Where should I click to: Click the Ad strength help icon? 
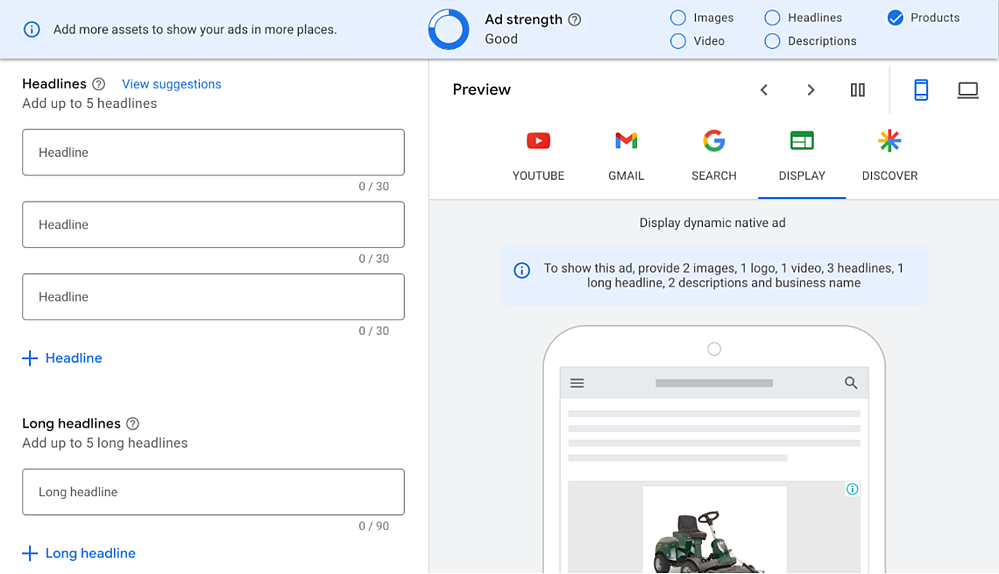tap(575, 20)
